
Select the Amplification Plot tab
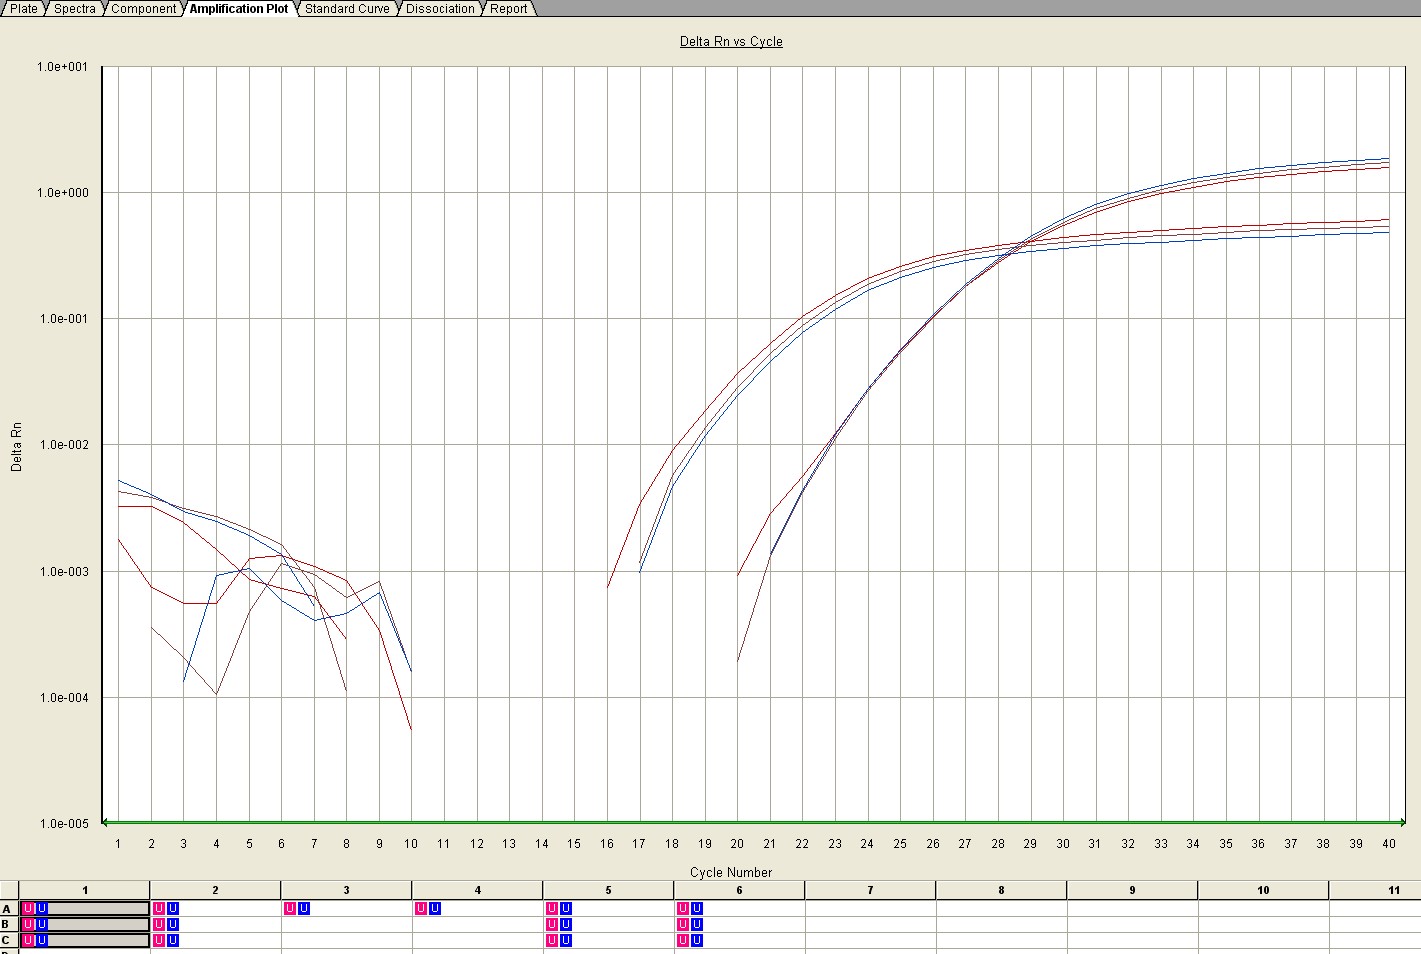tap(239, 8)
